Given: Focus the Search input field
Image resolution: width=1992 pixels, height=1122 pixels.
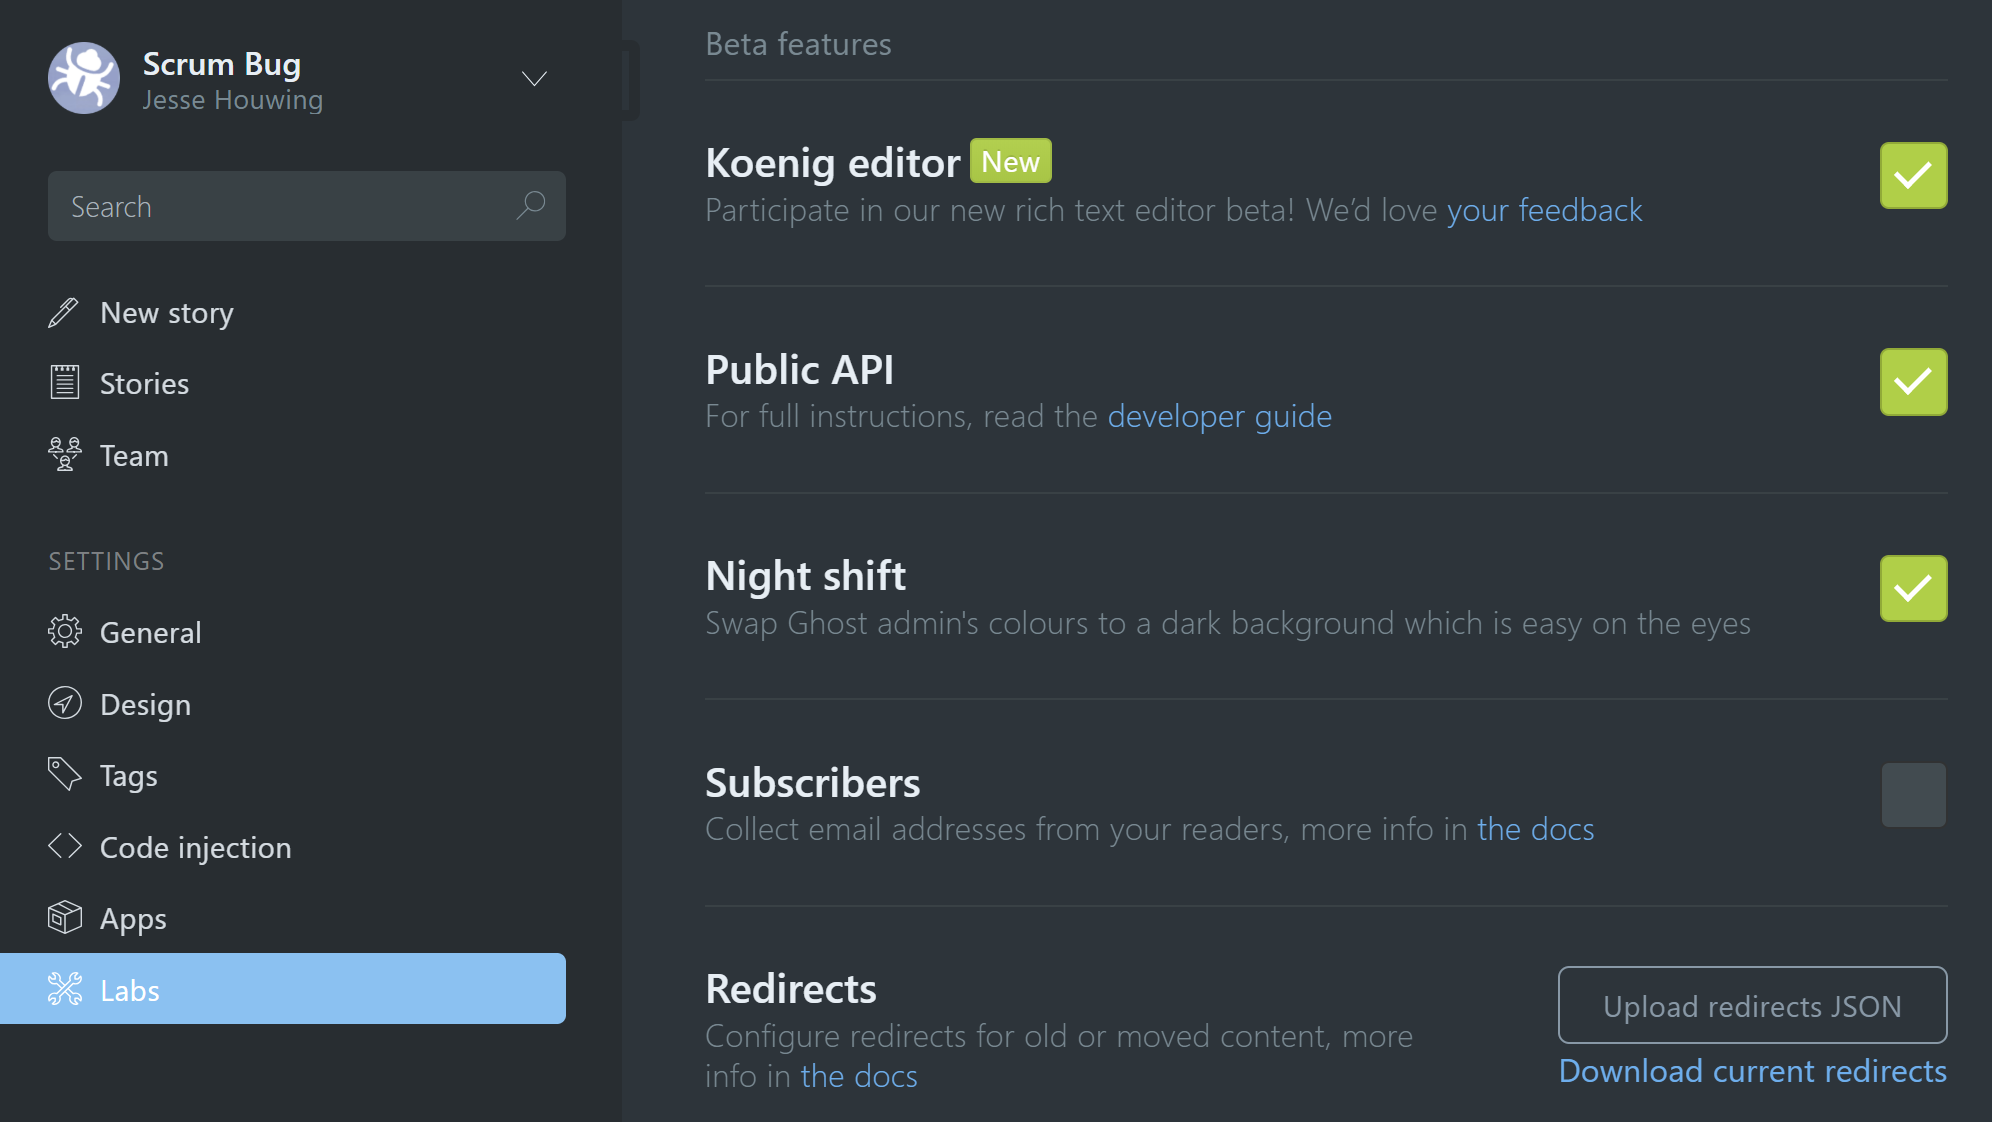Looking at the screenshot, I should 285,207.
